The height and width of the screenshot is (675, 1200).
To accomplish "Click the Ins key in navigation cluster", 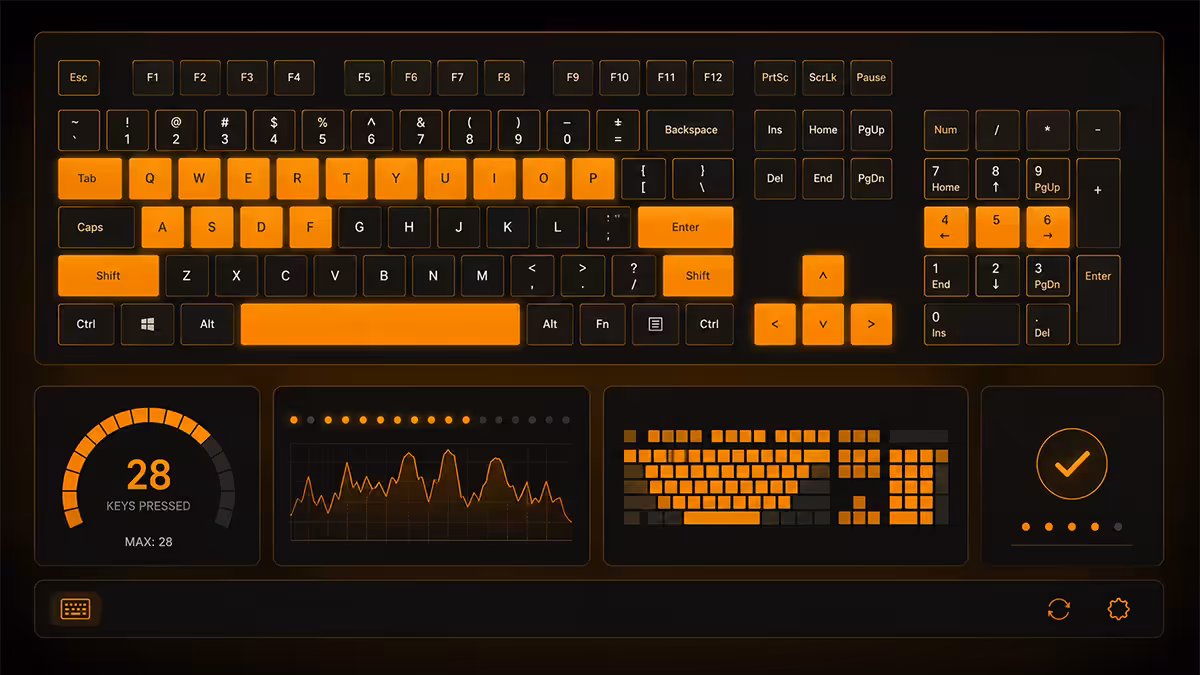I will click(x=775, y=130).
